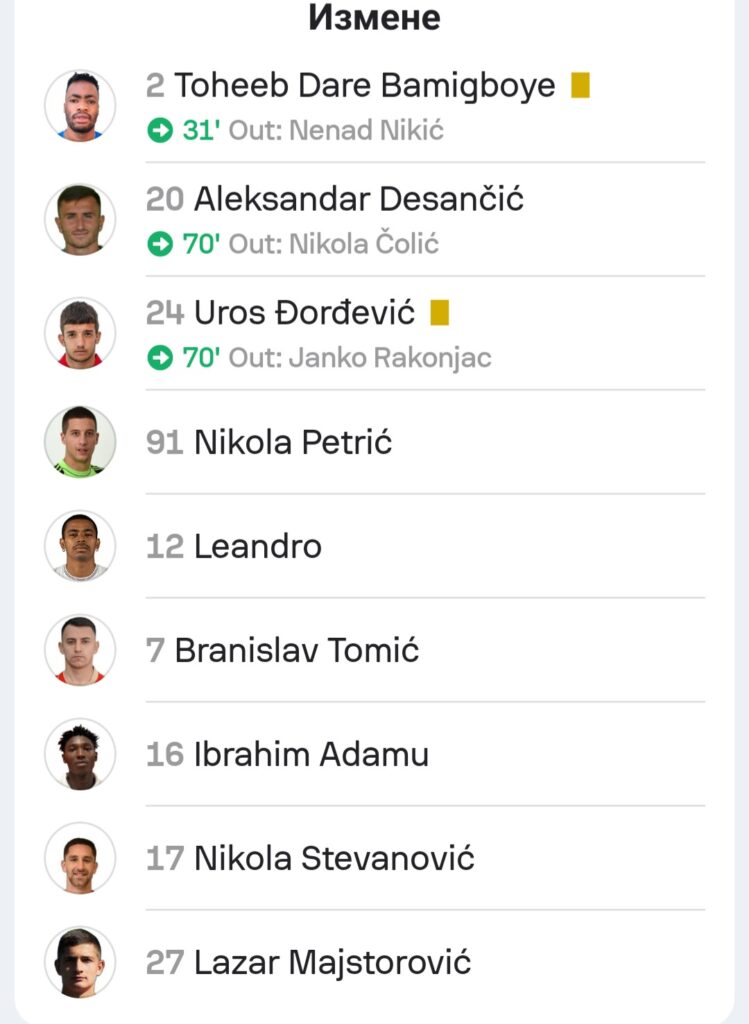
Task: Tap the Out: Nenad Nikić substitution text
Action: [x=336, y=131]
